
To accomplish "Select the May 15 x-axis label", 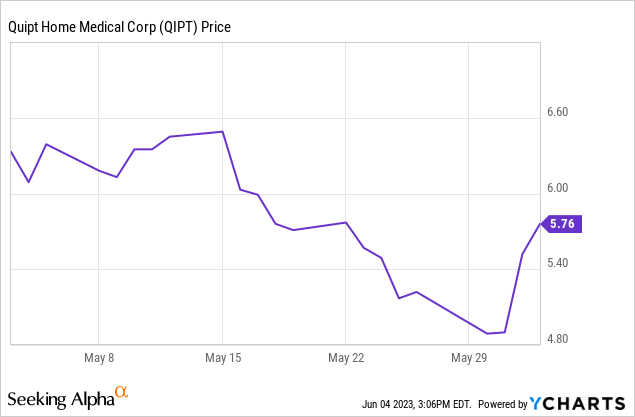I will point(222,357).
